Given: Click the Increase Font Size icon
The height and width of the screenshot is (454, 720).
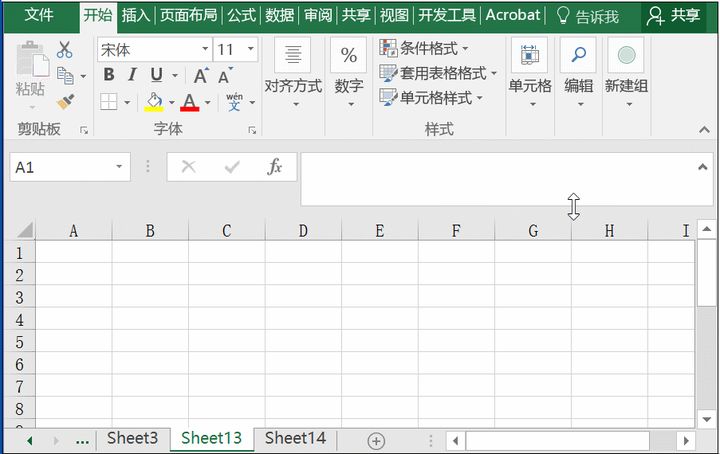Looking at the screenshot, I should pyautogui.click(x=201, y=76).
